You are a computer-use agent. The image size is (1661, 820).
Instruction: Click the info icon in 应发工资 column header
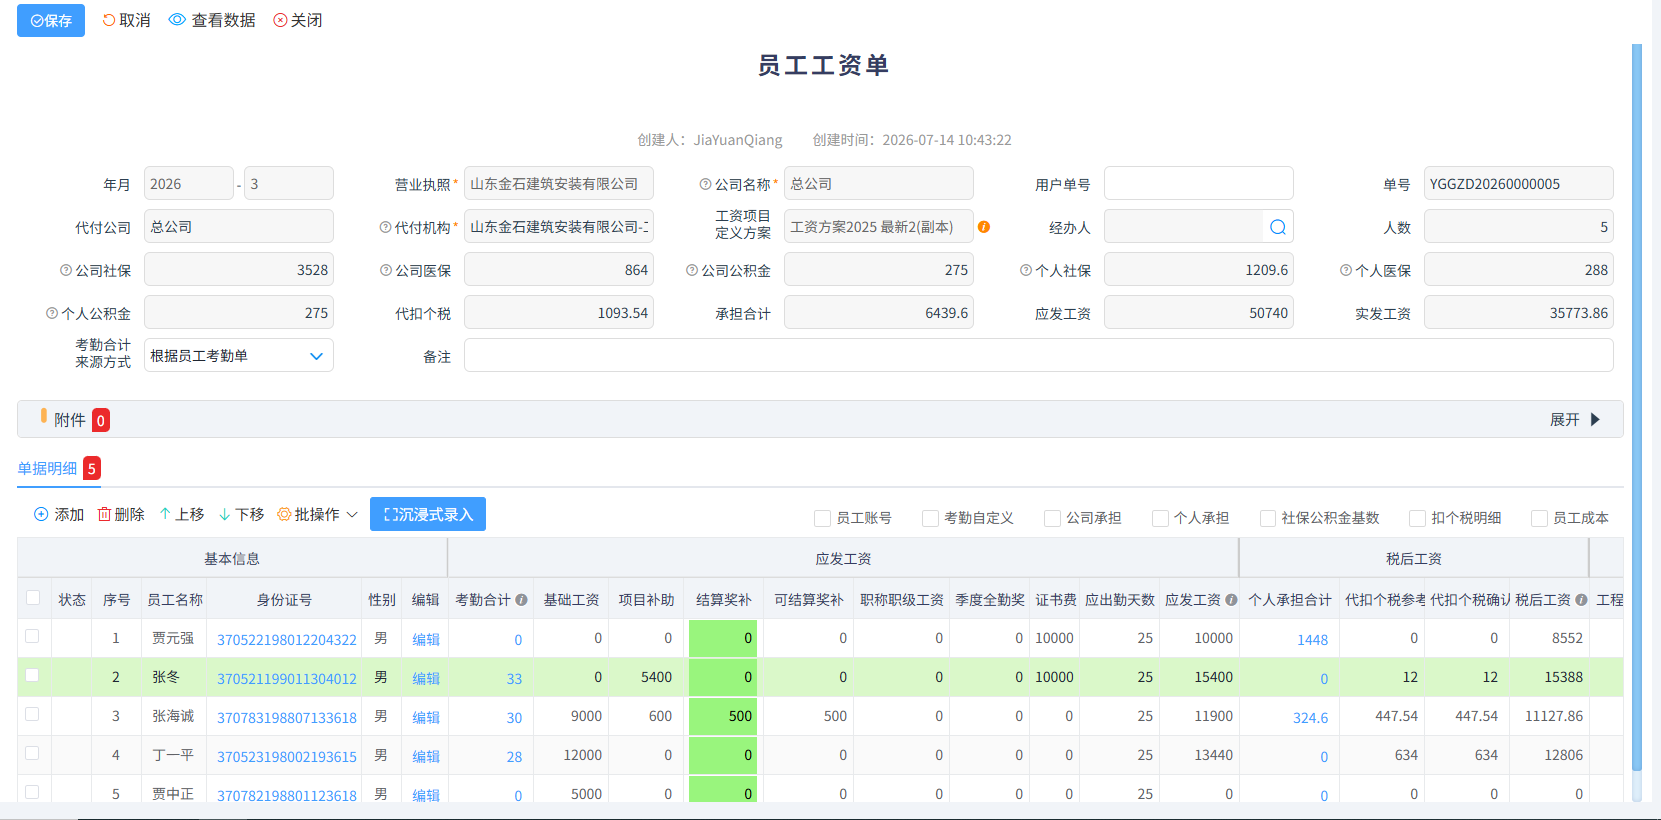(x=1231, y=600)
